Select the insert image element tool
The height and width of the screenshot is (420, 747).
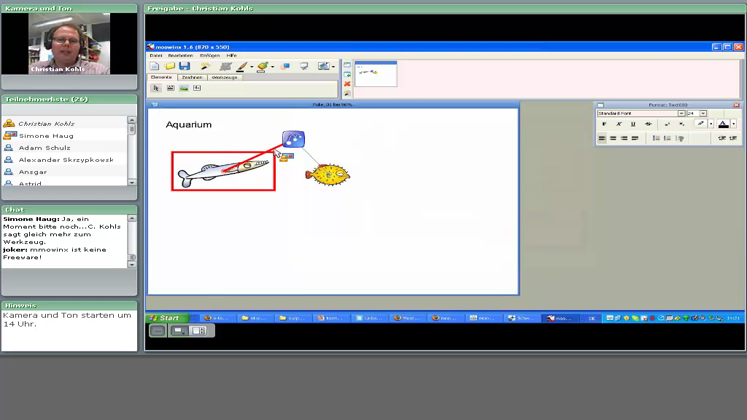point(184,88)
